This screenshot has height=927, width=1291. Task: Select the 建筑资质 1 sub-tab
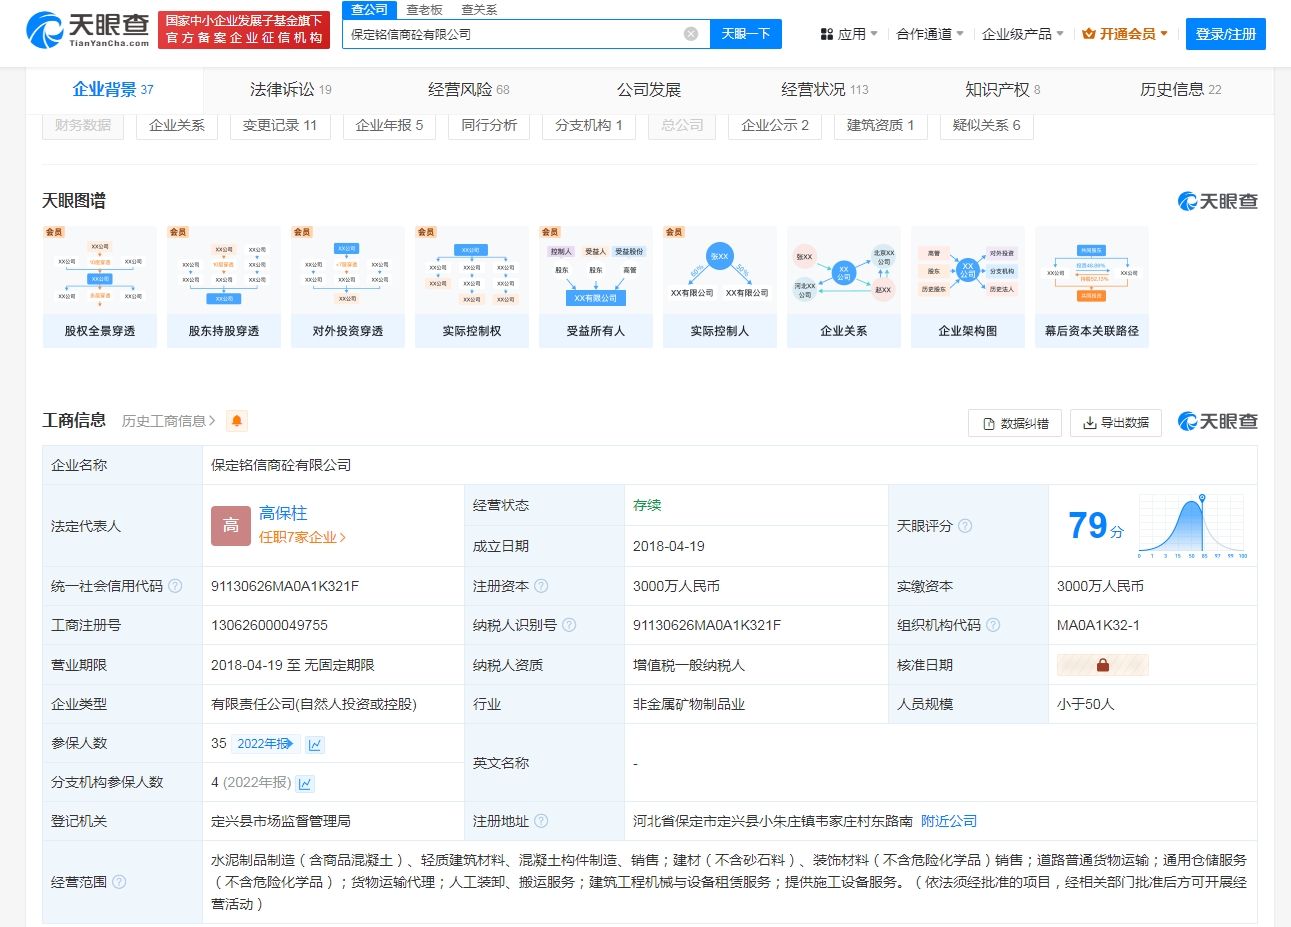881,125
